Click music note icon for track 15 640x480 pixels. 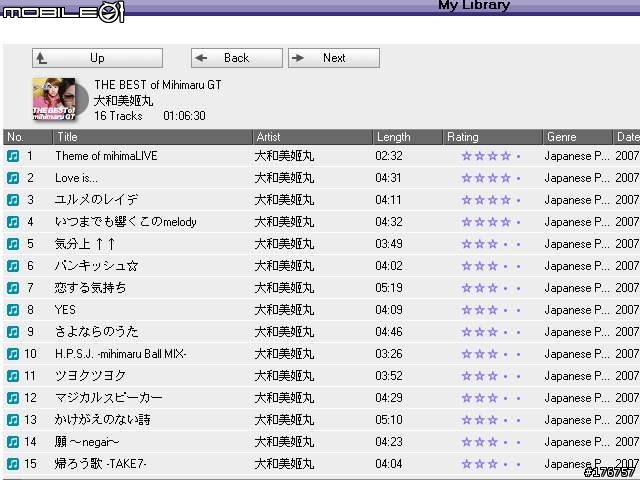pos(13,464)
